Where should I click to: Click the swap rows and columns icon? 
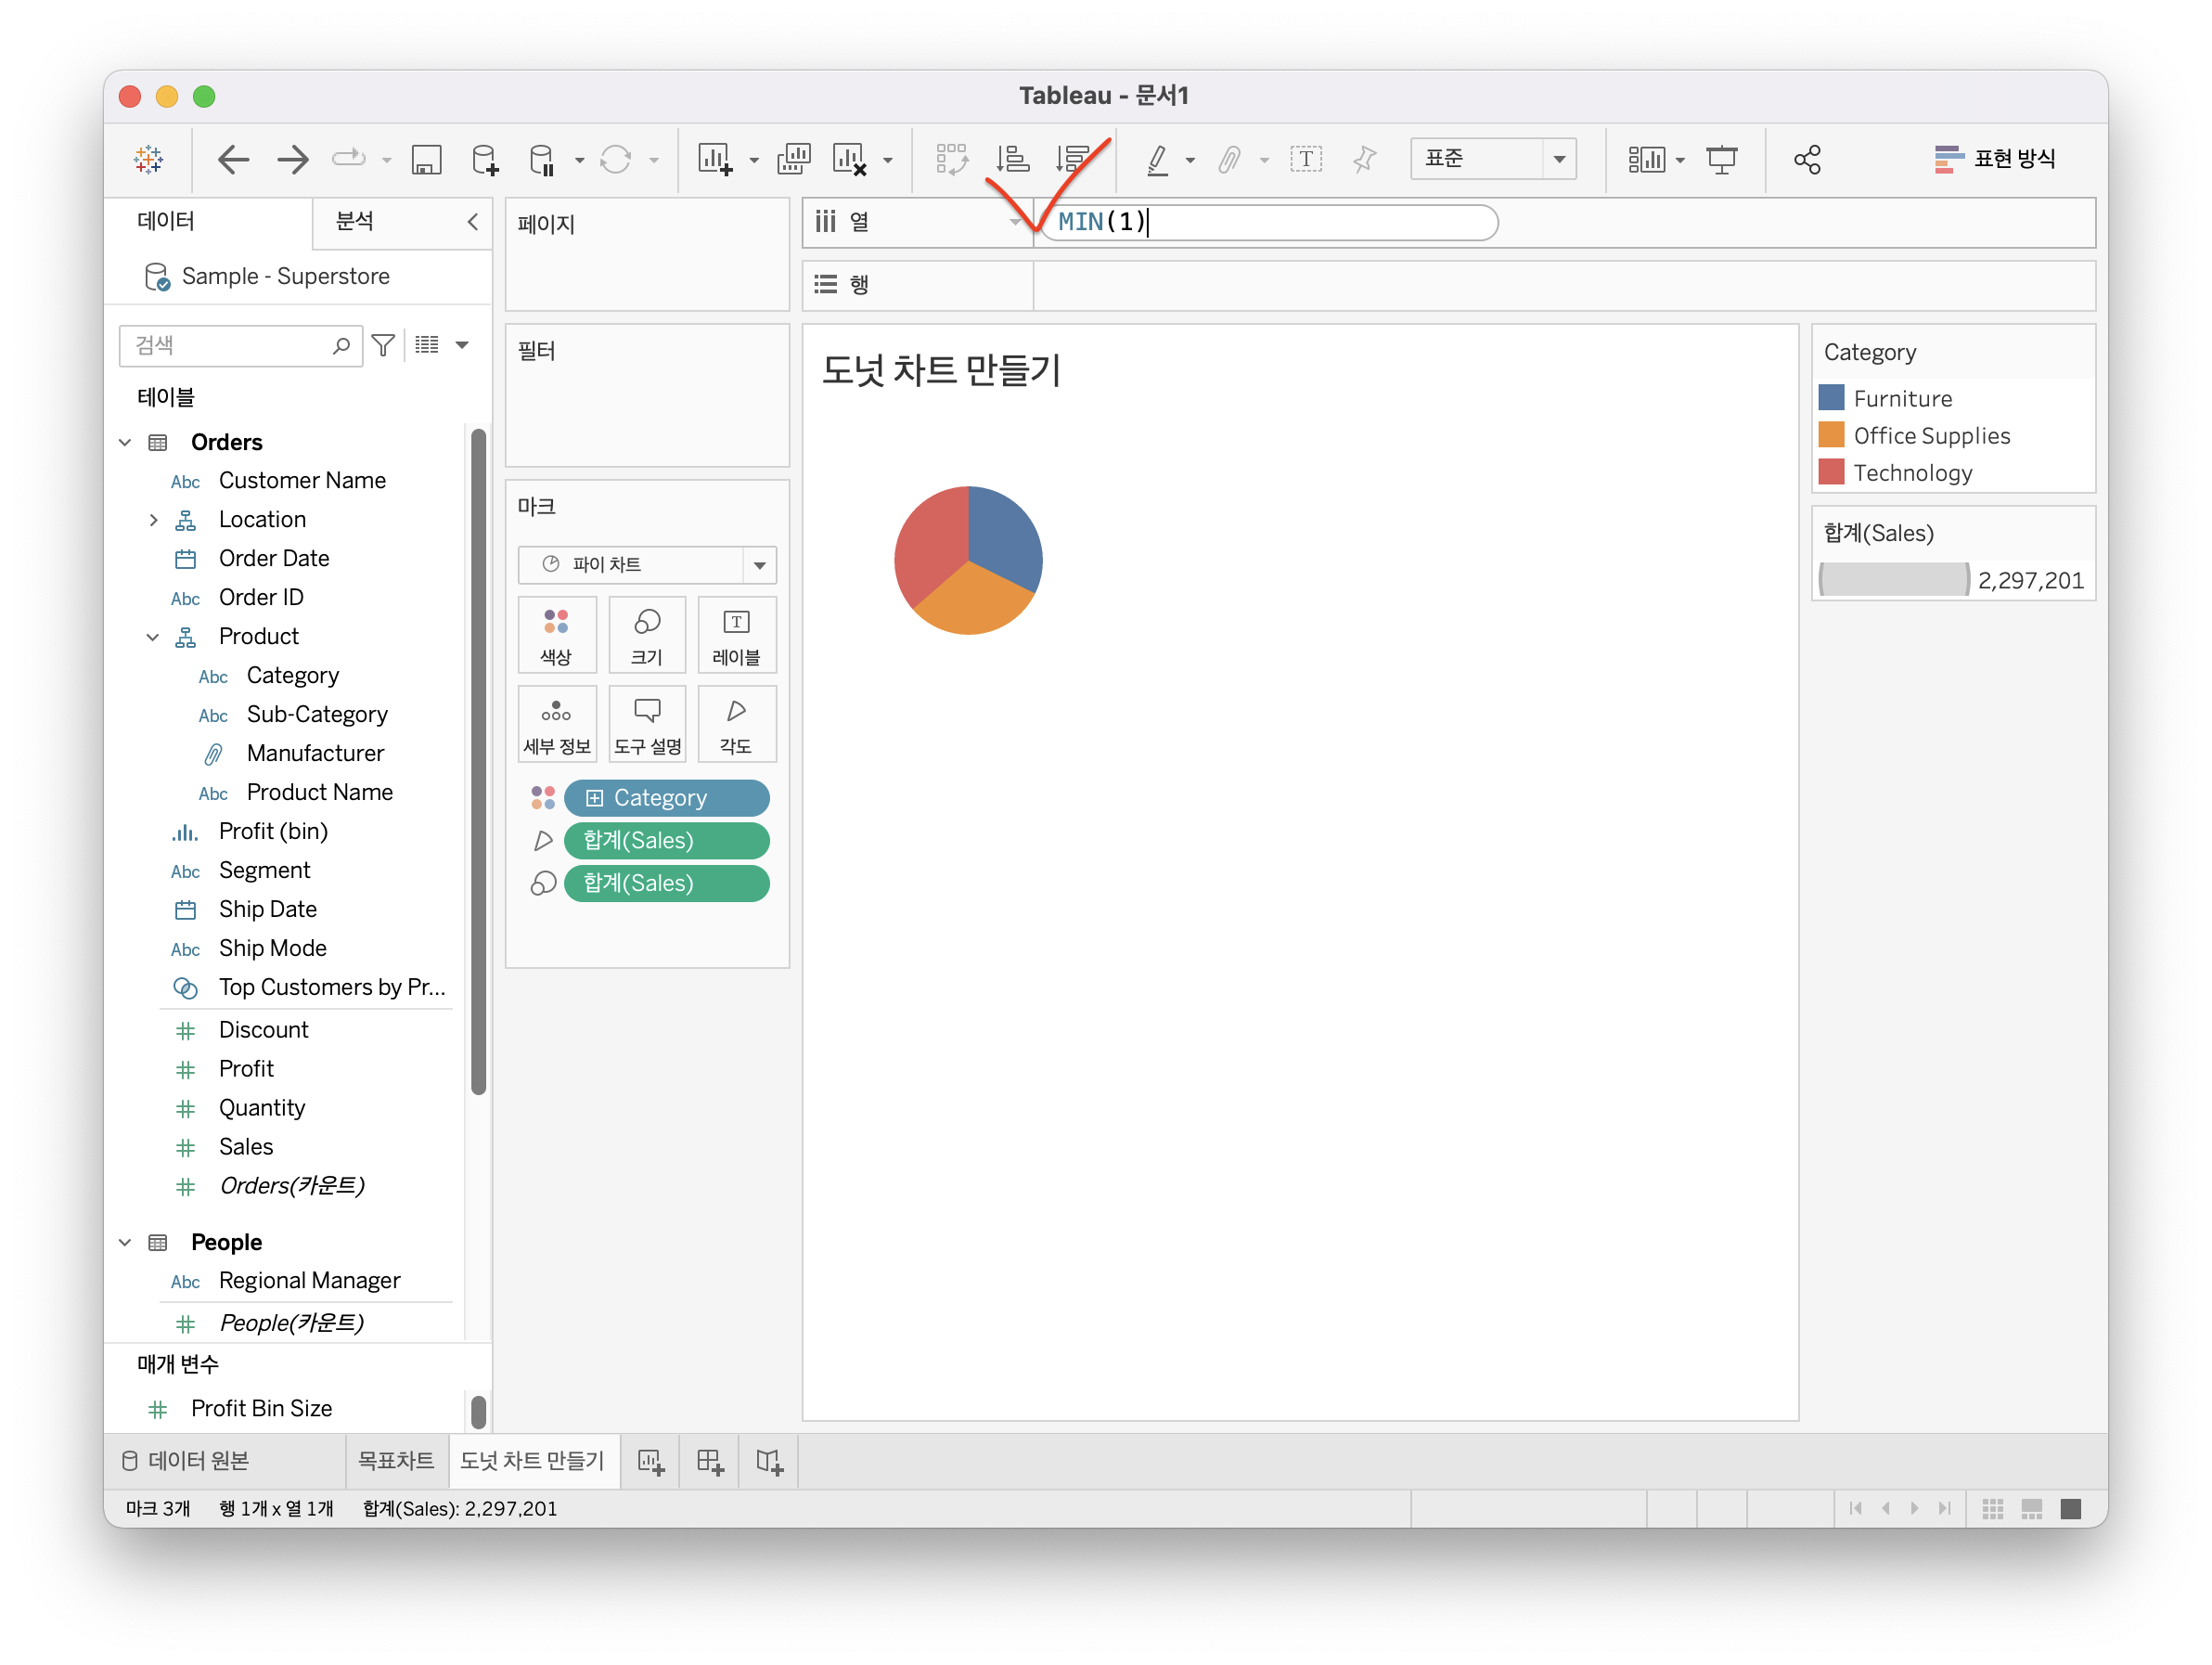click(x=951, y=159)
